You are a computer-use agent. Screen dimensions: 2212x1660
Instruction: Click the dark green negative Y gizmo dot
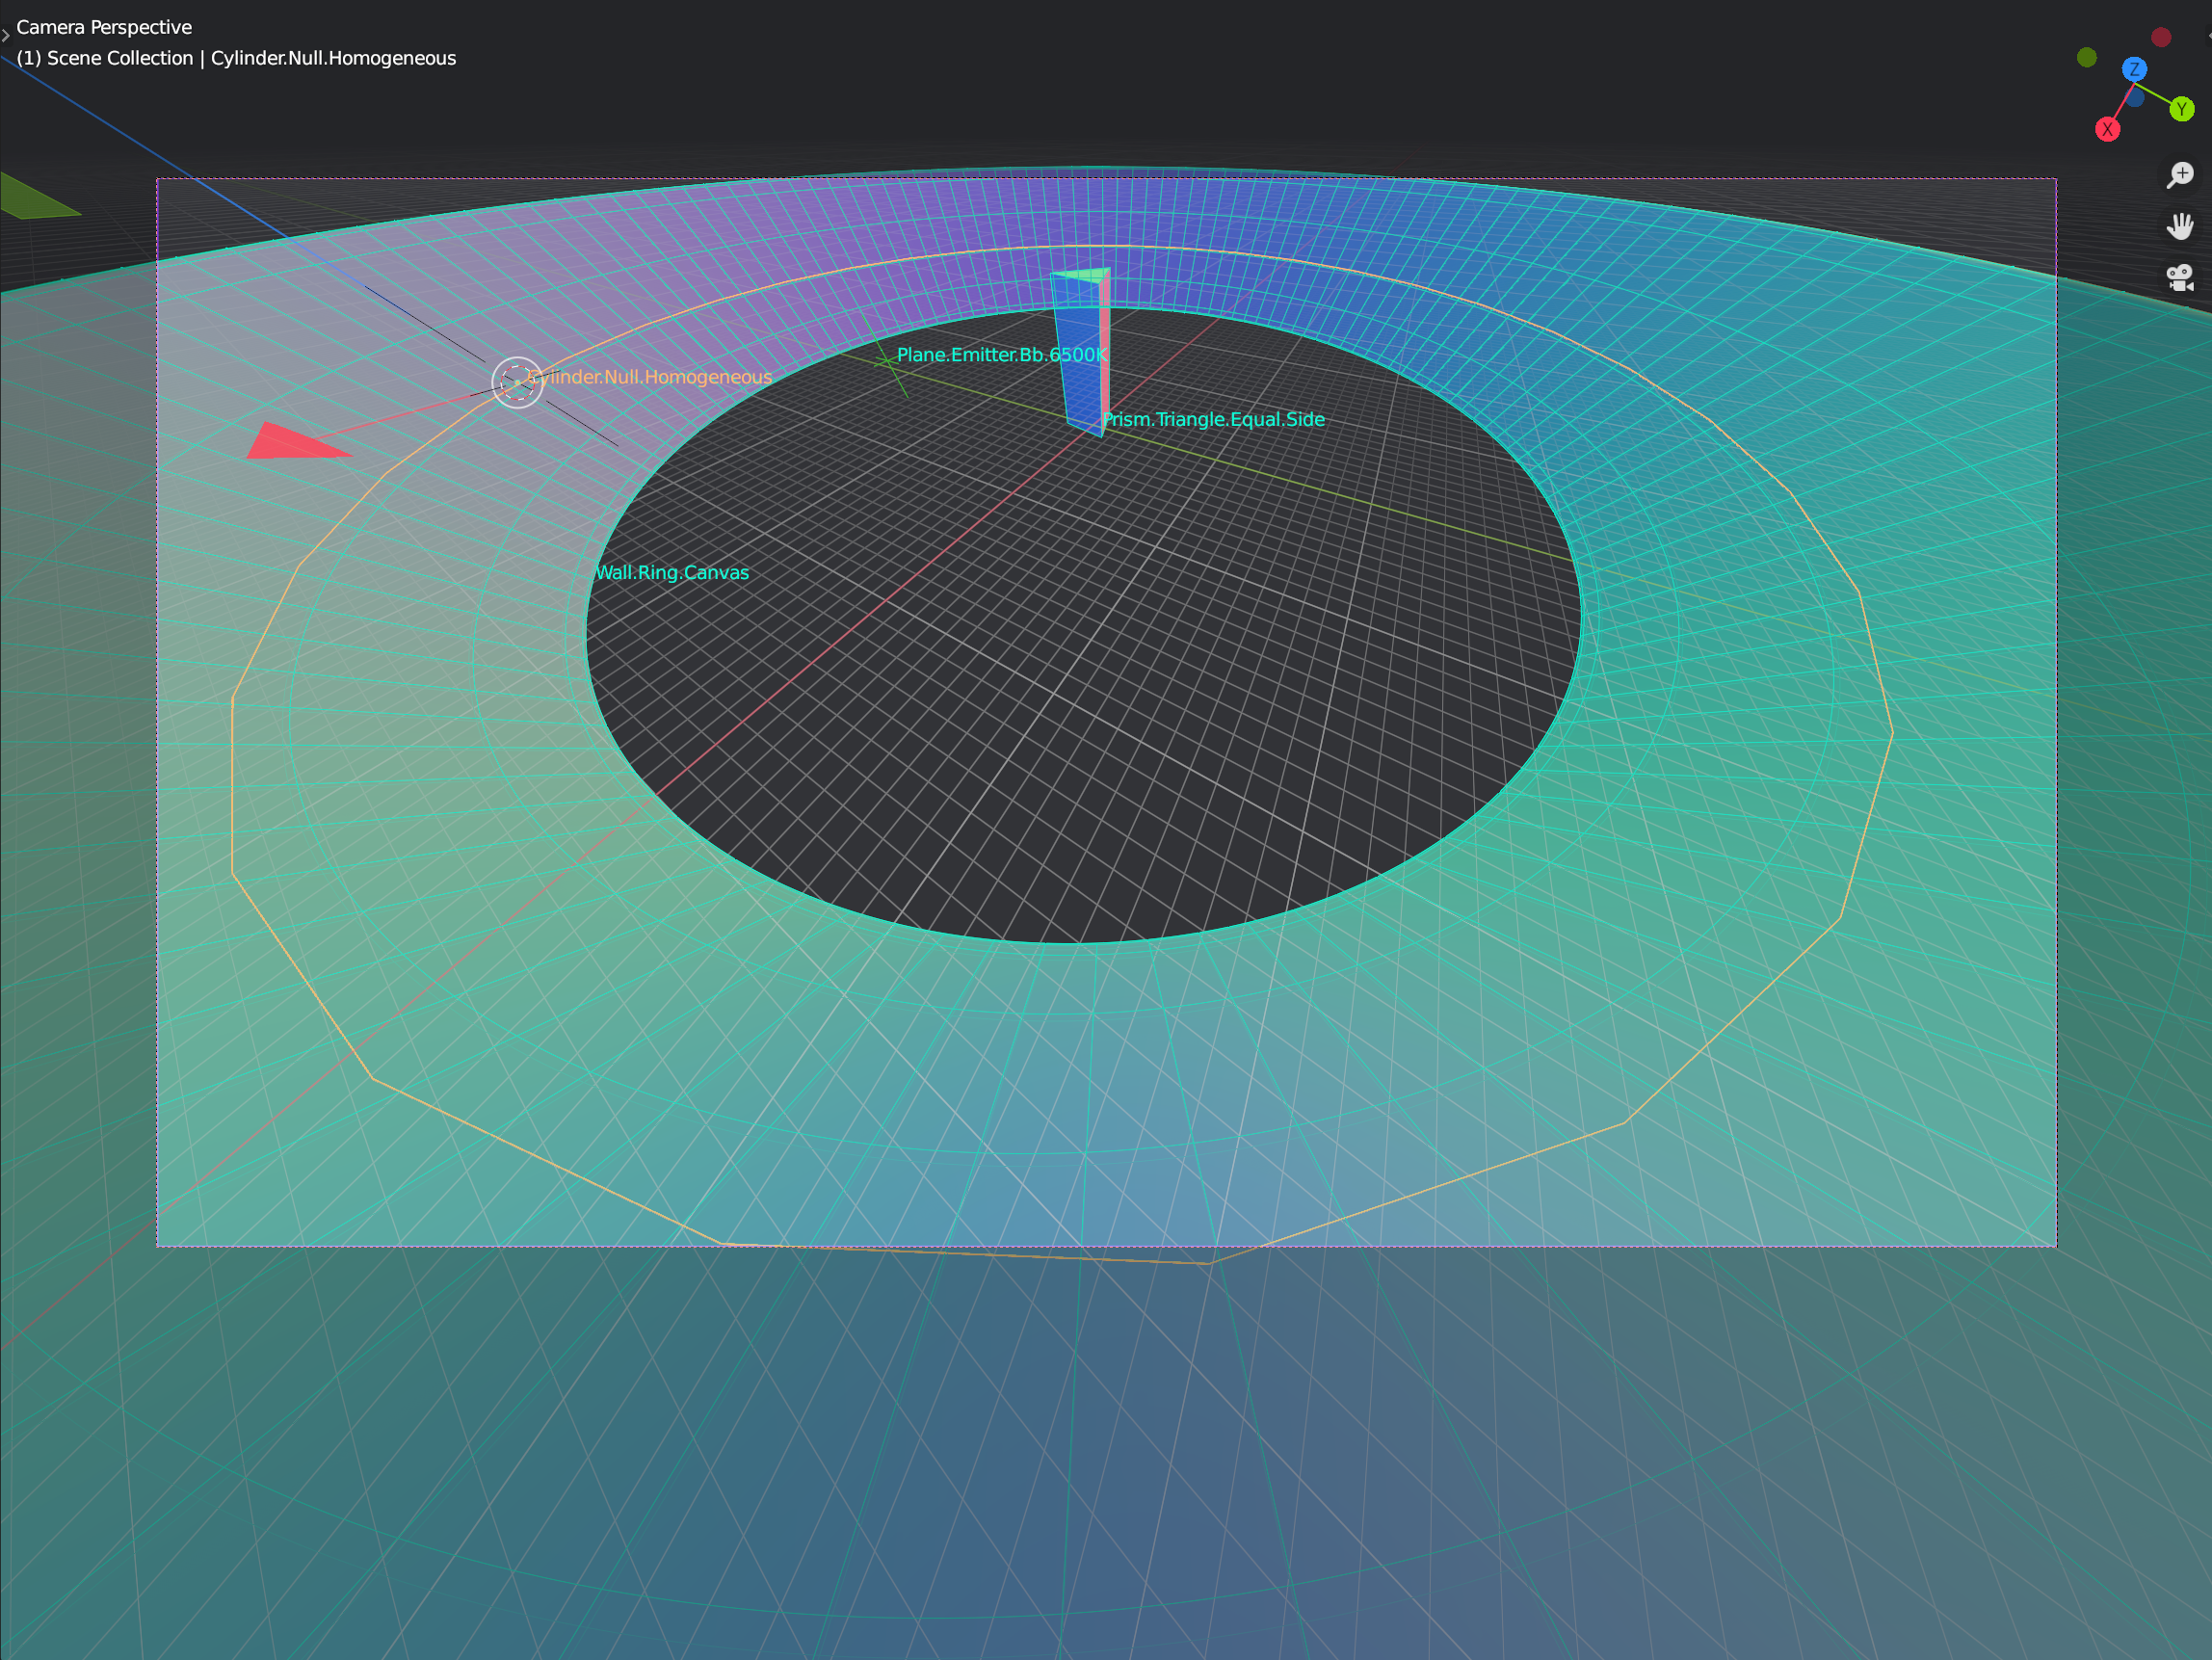click(2086, 57)
